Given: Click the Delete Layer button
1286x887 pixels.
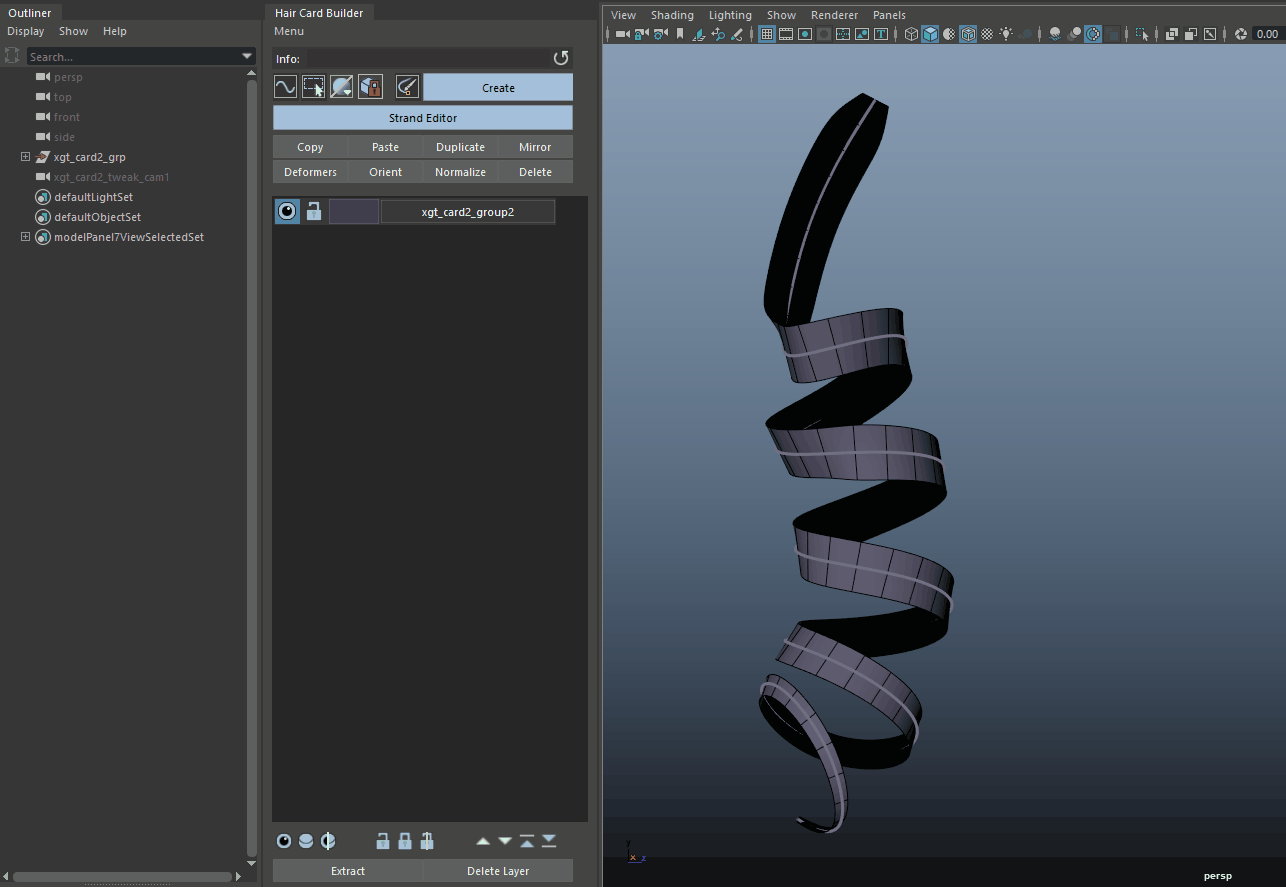Looking at the screenshot, I should pyautogui.click(x=497, y=871).
